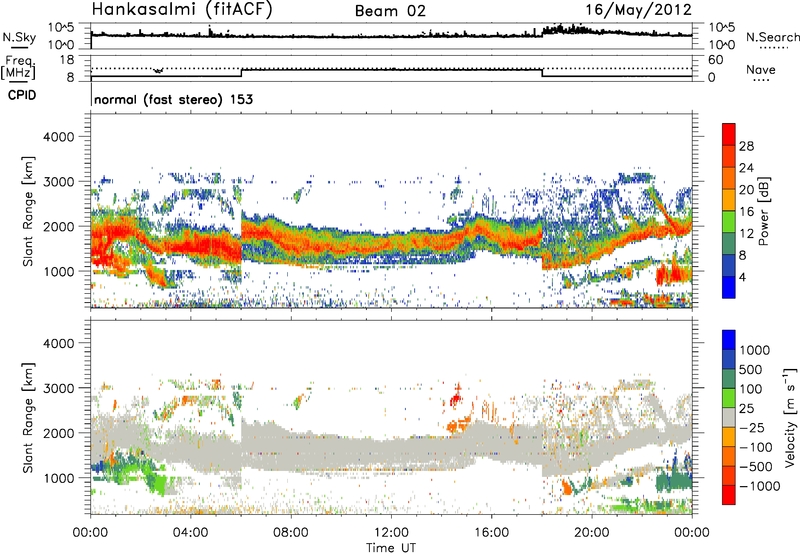
Task: Click the '08:00' time axis tick label
Action: 291,533
